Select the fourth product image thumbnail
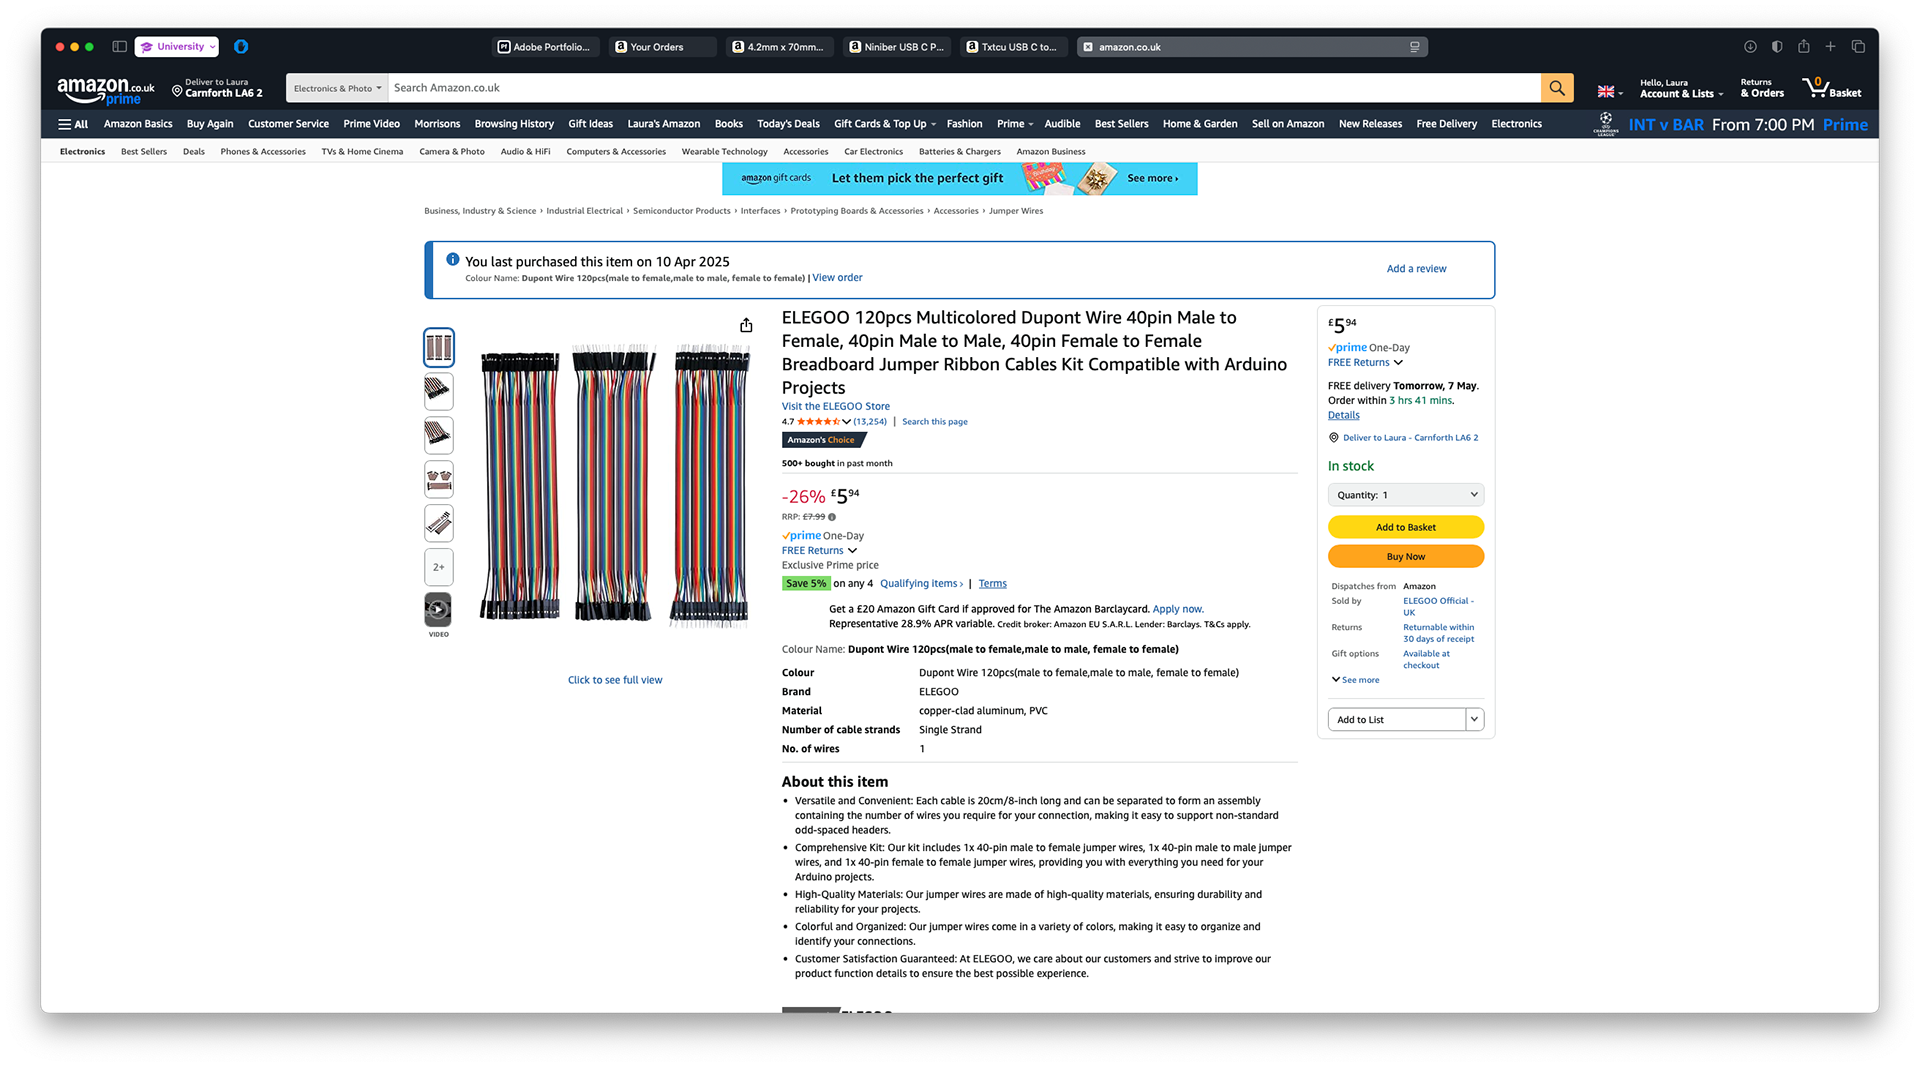The height and width of the screenshot is (1067, 1920). point(438,479)
